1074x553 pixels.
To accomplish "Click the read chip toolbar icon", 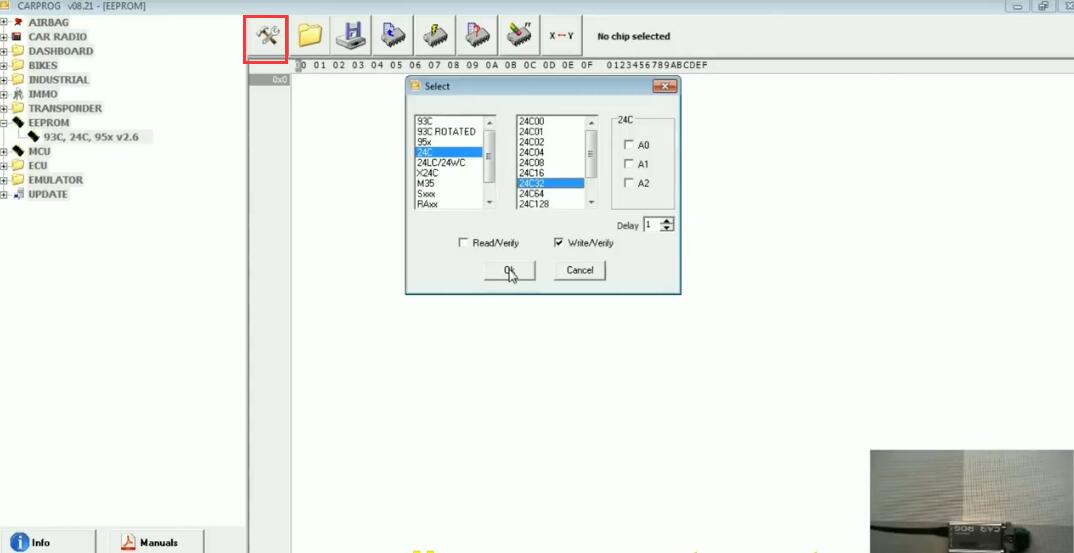I will (393, 36).
